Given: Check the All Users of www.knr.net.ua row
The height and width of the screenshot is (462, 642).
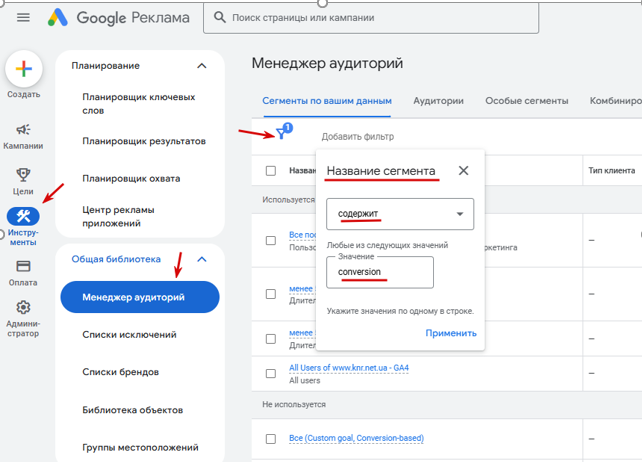Looking at the screenshot, I should pyautogui.click(x=271, y=374).
